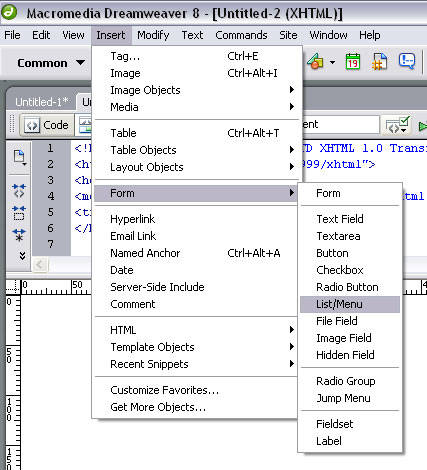
Task: Select Radio Group in the Form submenu
Action: click(350, 381)
